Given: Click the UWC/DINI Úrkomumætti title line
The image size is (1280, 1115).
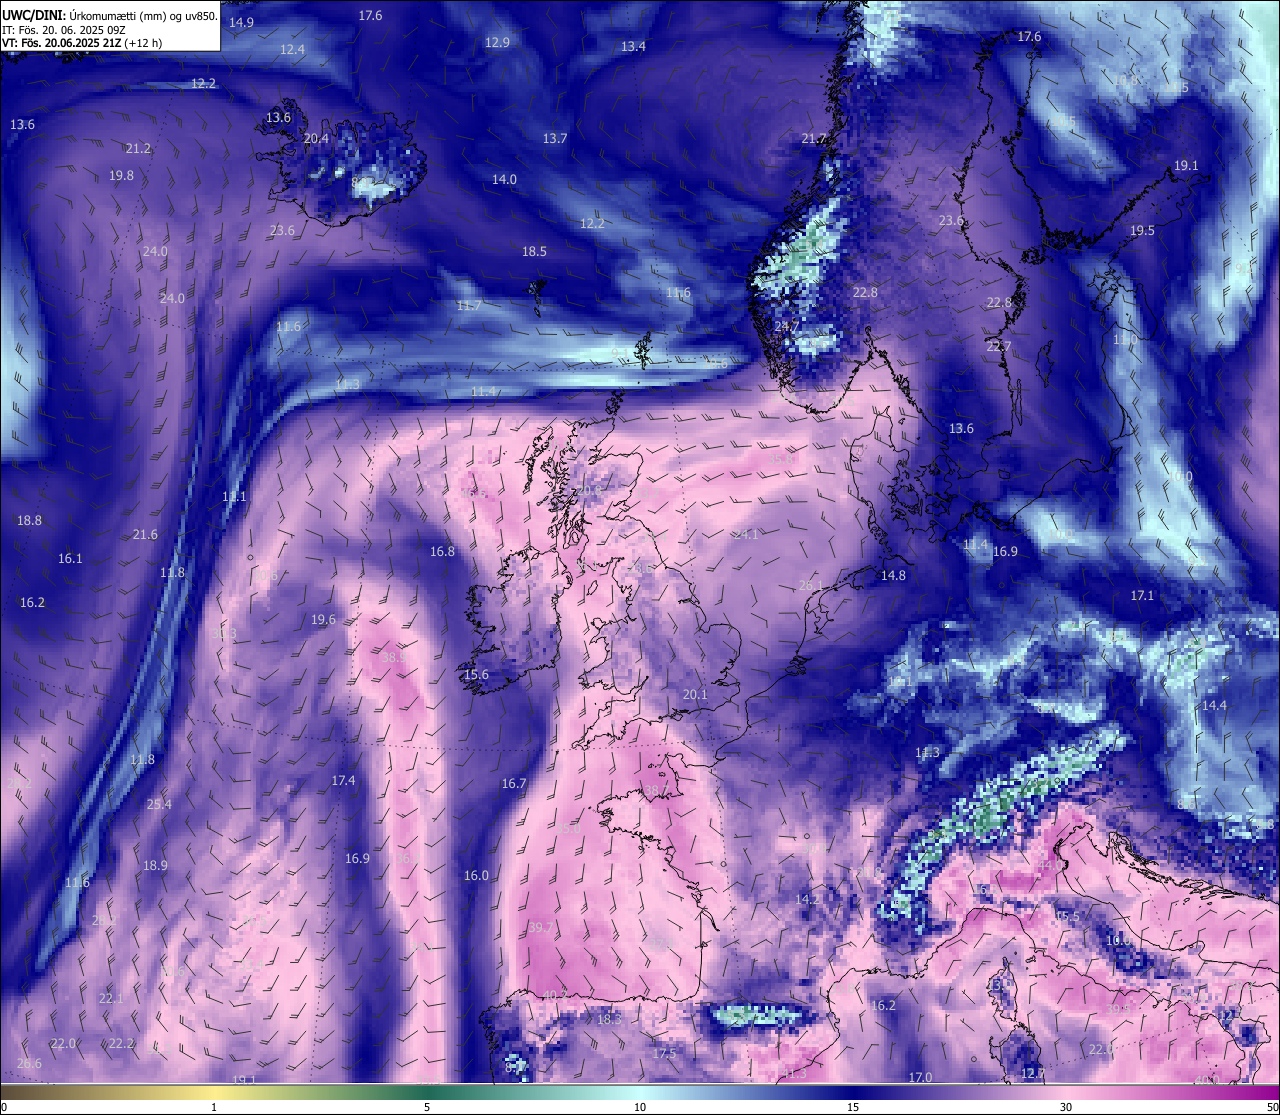Looking at the screenshot, I should [x=110, y=15].
